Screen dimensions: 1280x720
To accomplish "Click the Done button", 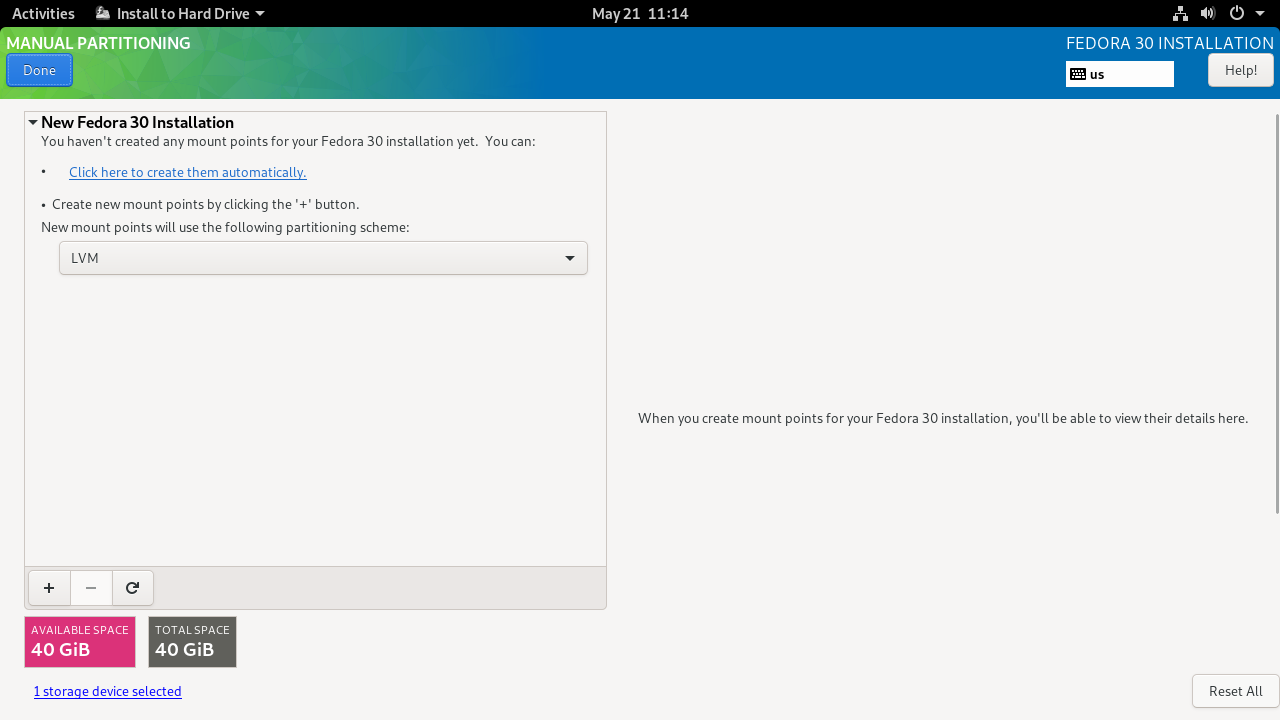I will tap(40, 70).
